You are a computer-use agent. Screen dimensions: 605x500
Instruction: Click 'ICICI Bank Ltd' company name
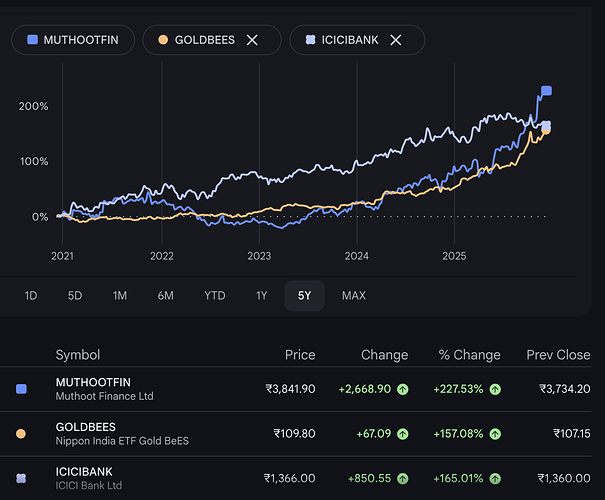coord(89,485)
